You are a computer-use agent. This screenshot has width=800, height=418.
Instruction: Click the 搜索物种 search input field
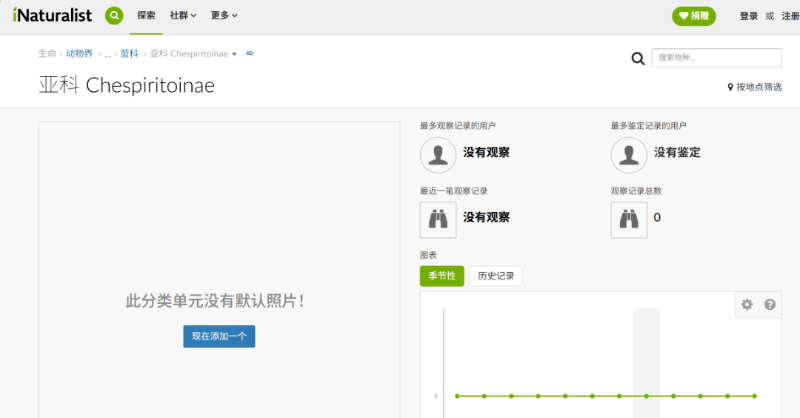pyautogui.click(x=716, y=58)
